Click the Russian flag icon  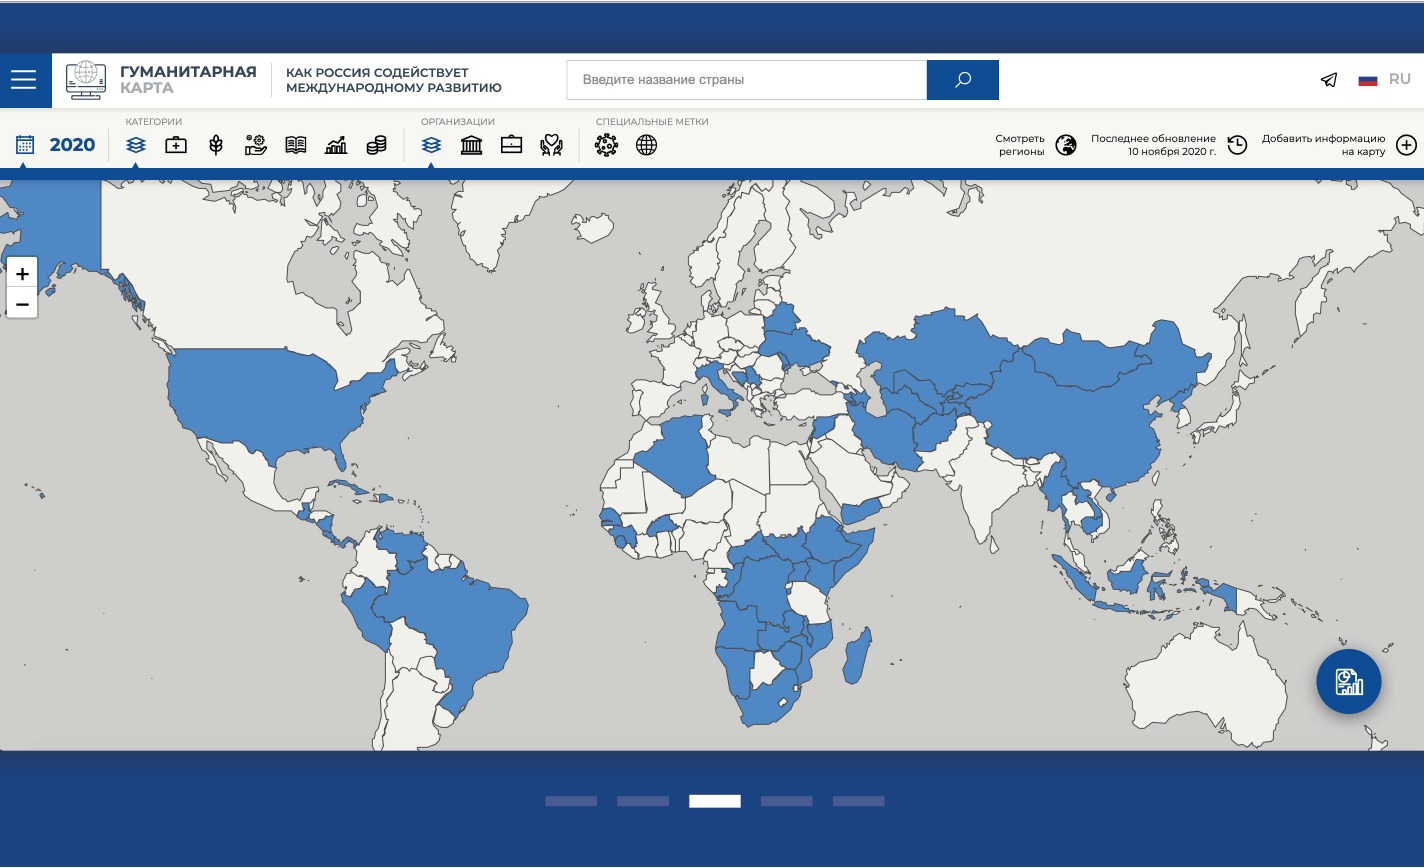point(1368,80)
